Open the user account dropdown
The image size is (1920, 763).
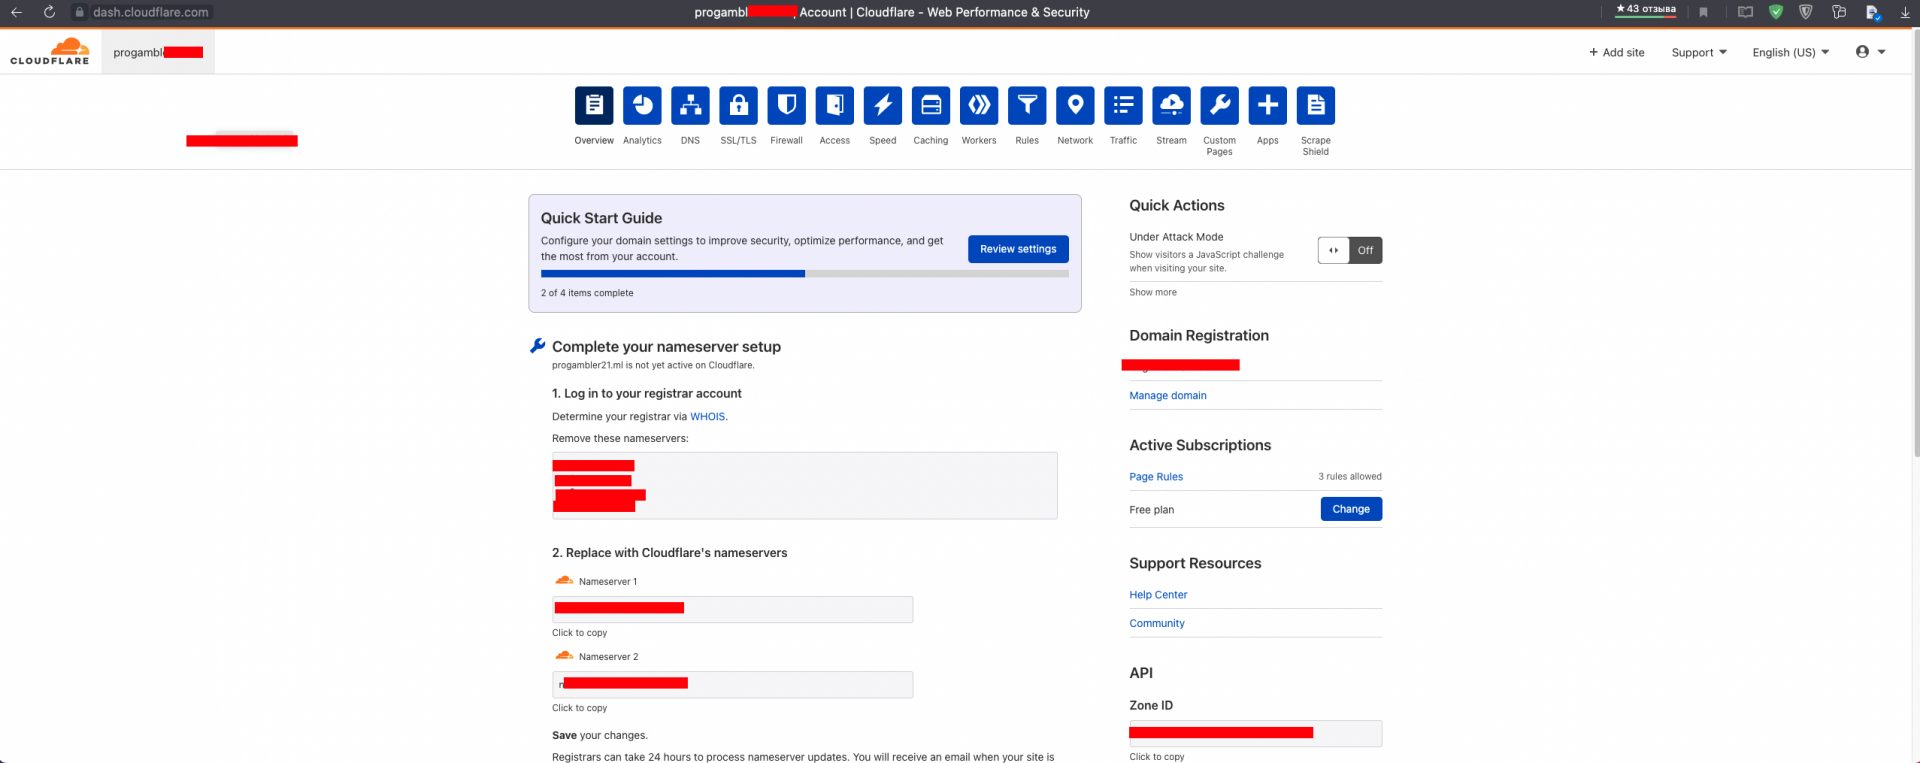(x=1869, y=52)
